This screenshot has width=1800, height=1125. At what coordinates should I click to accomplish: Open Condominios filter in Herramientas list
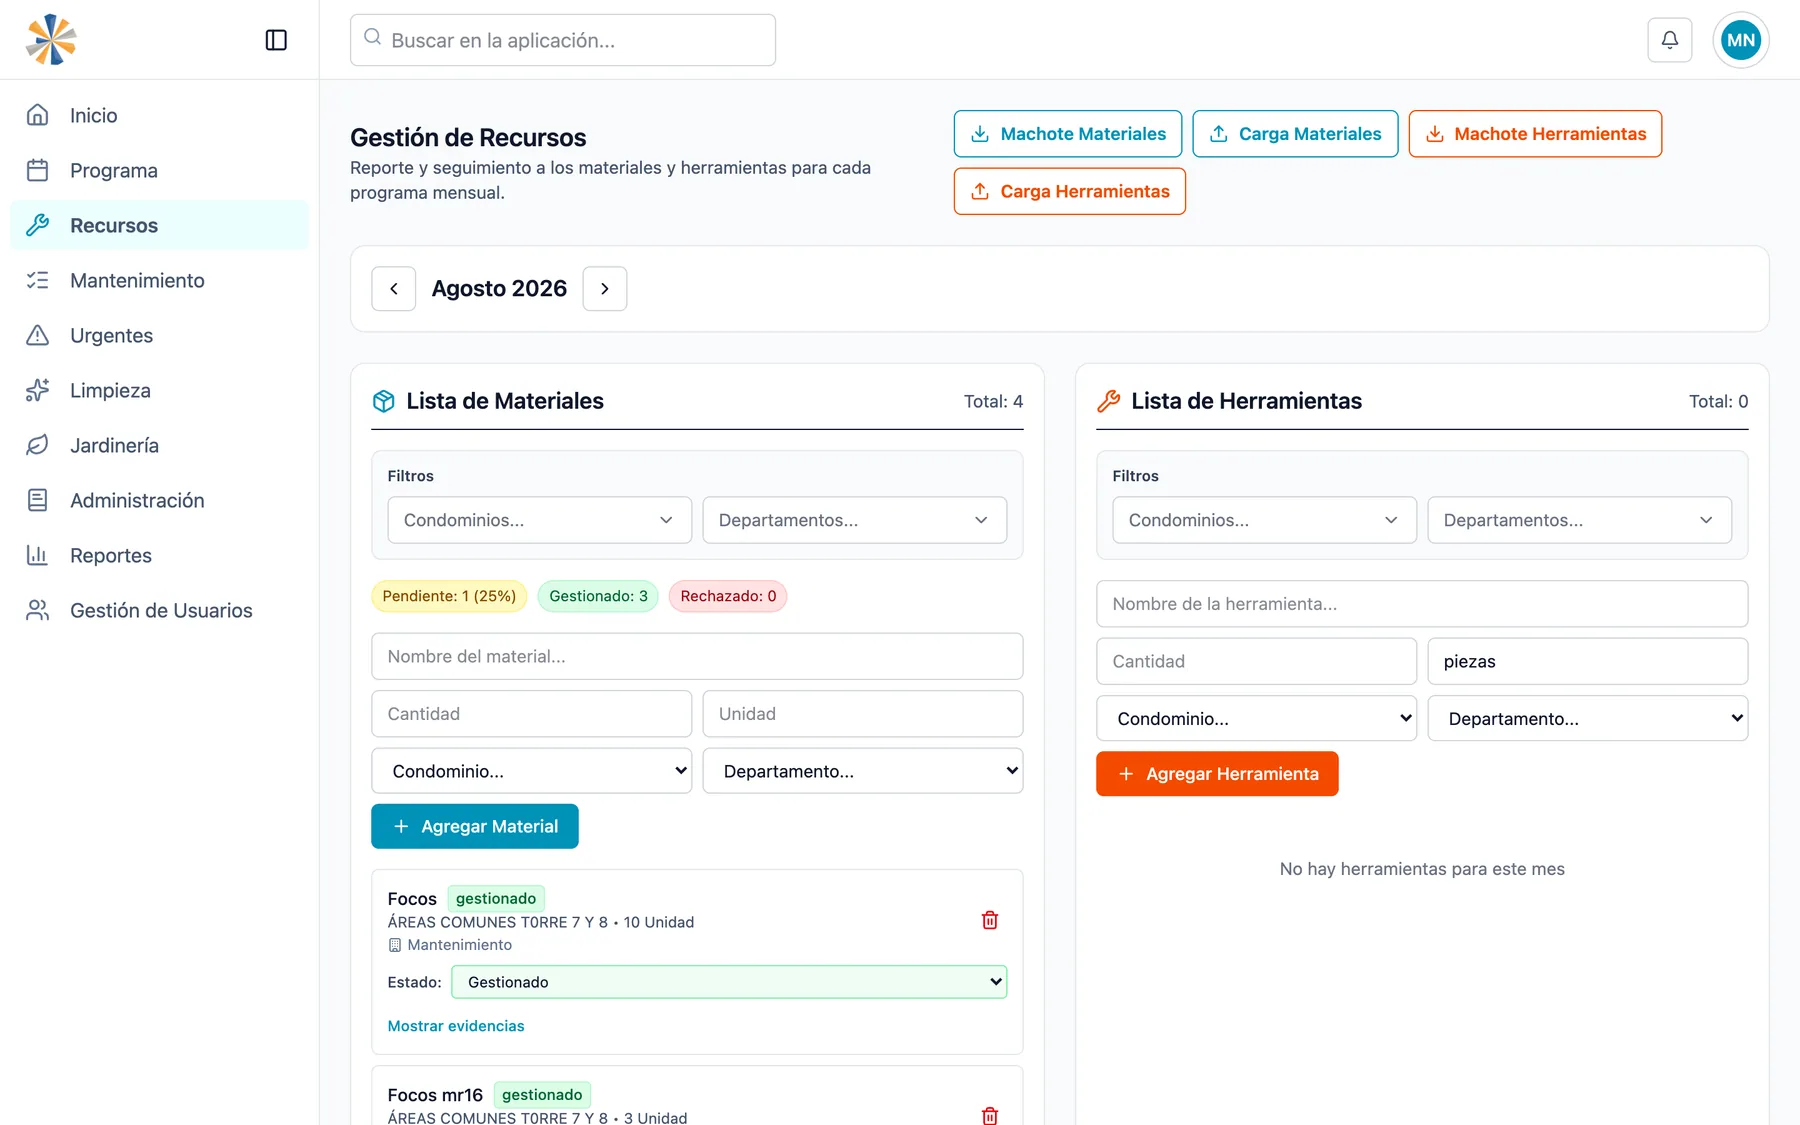coord(1265,520)
